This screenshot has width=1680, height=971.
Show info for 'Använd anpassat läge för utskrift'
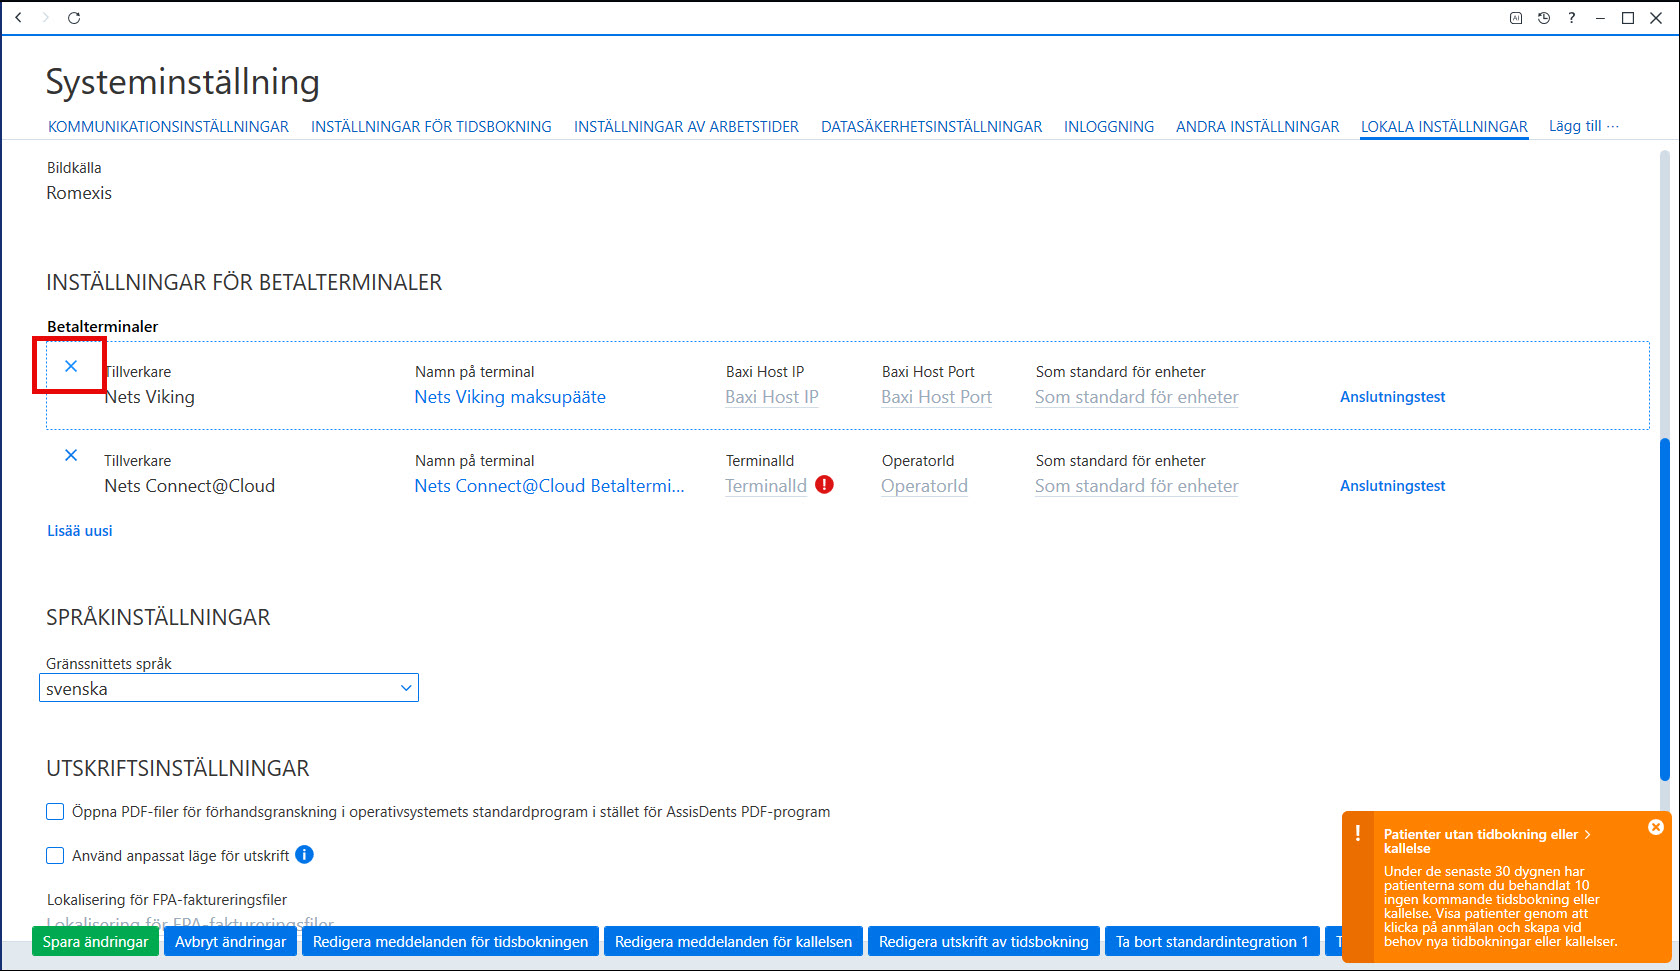point(305,855)
